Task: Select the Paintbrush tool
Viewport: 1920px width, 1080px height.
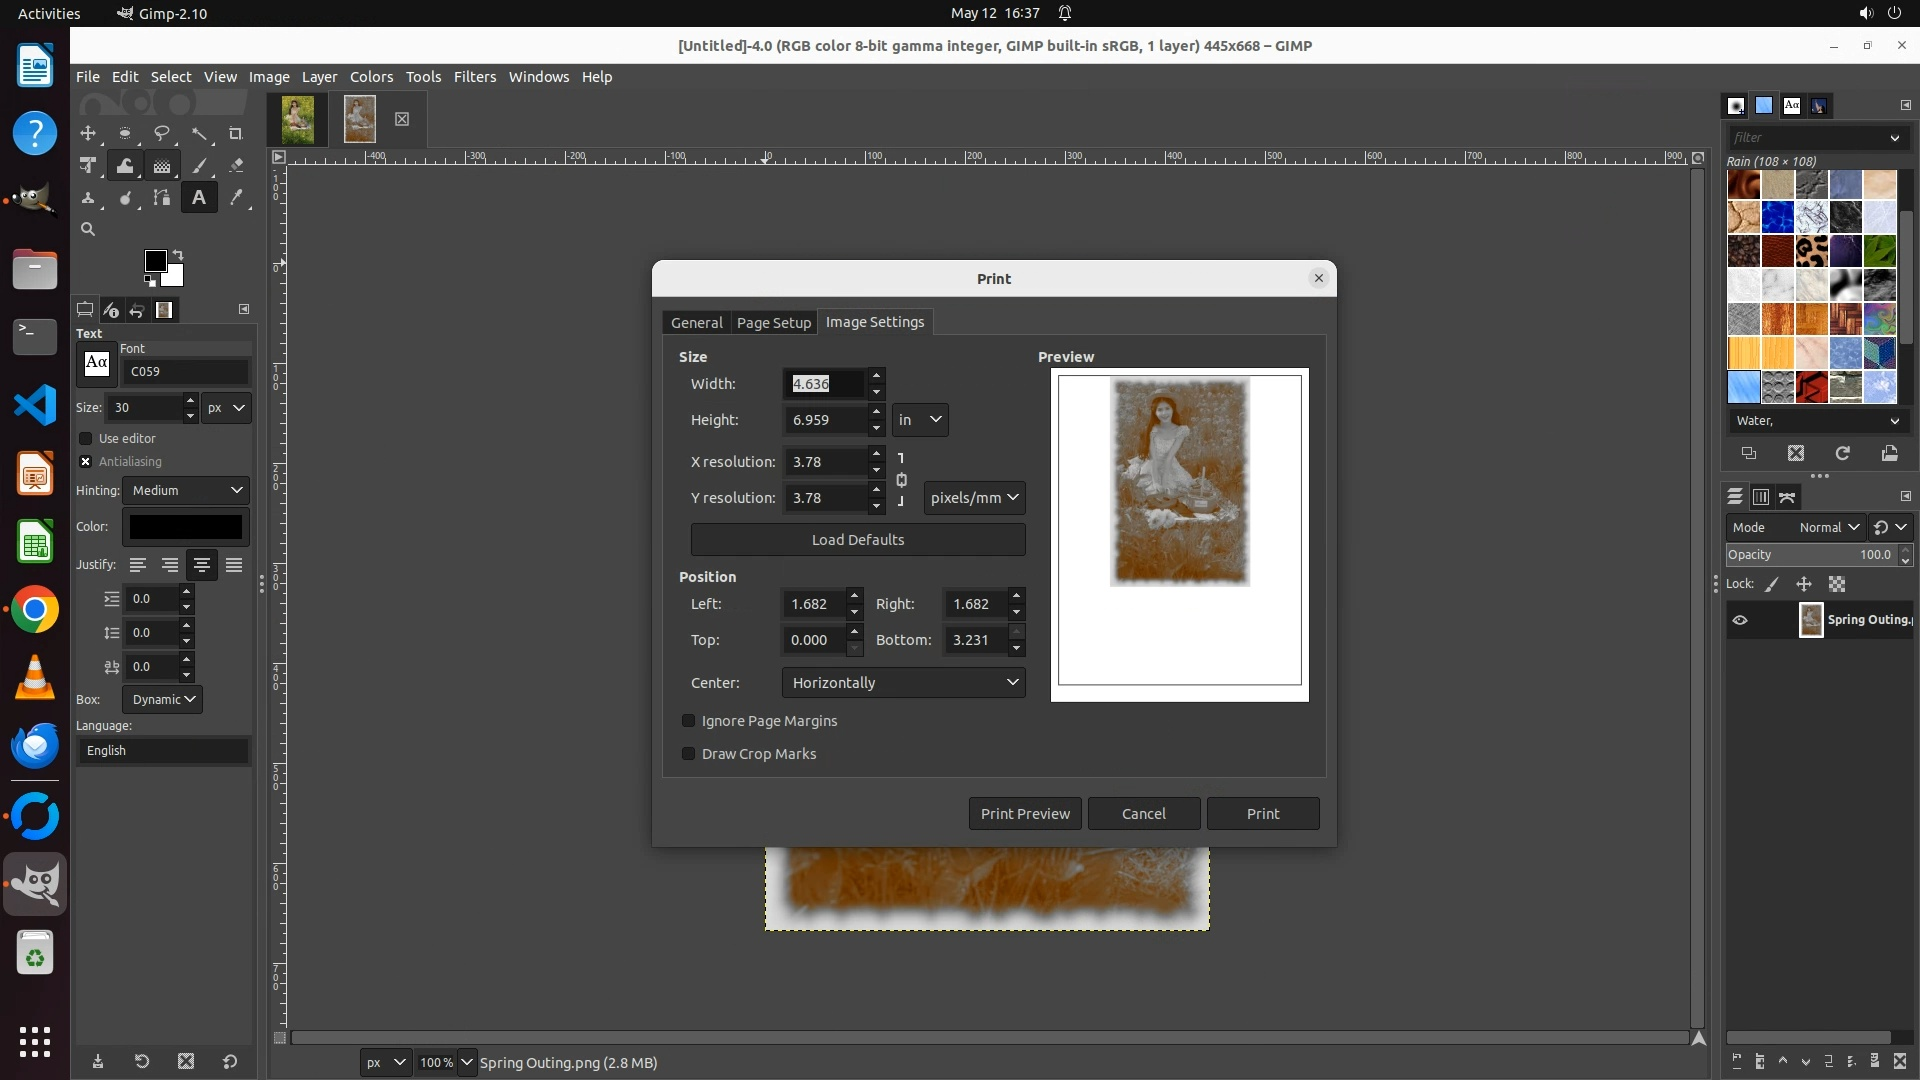Action: point(199,166)
